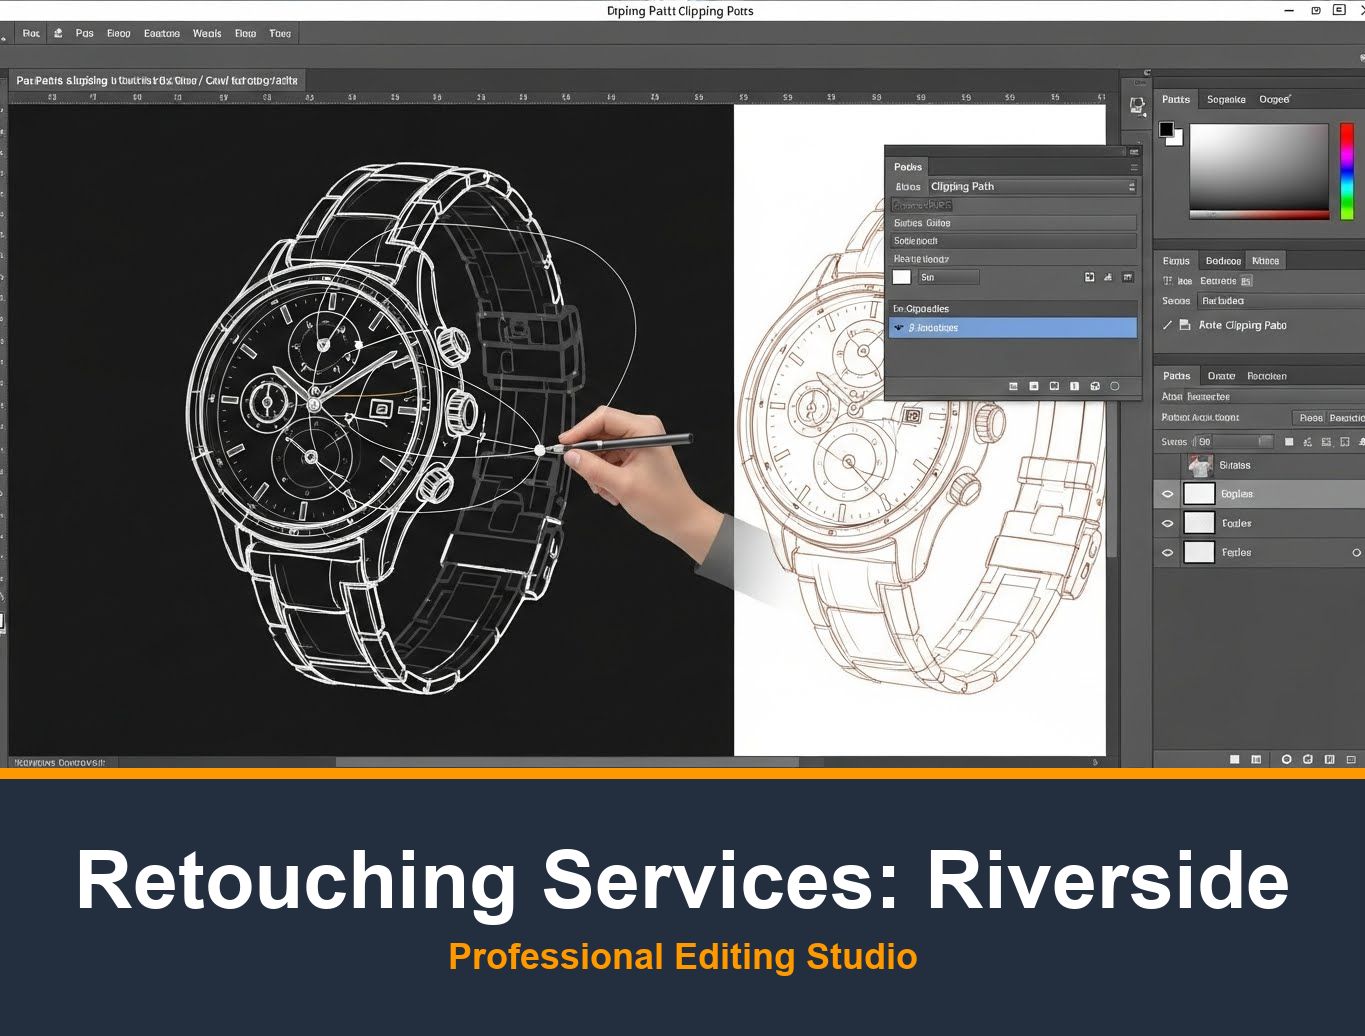The width and height of the screenshot is (1365, 1036).
Task: Click the Press button next to the path options
Action: click(1310, 417)
